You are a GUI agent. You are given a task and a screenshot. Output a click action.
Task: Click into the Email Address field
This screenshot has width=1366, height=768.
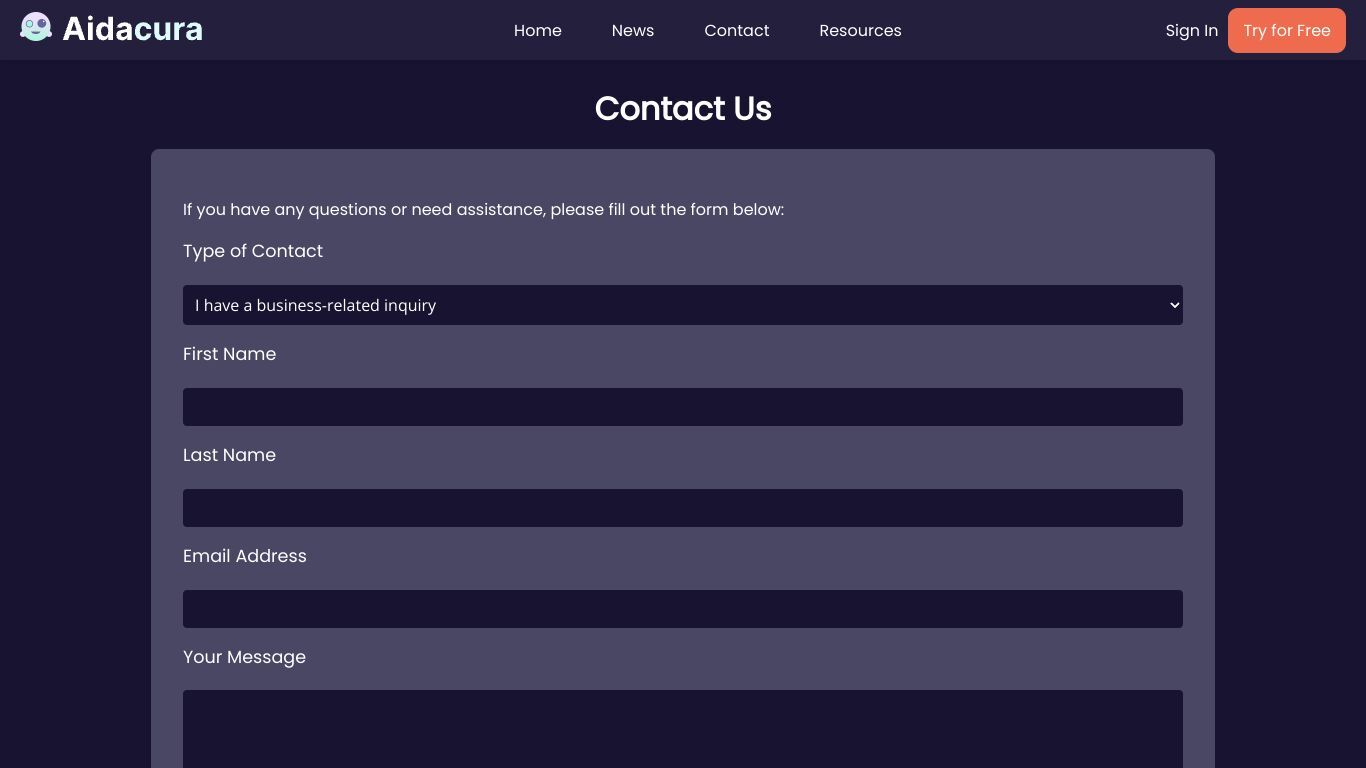(683, 609)
